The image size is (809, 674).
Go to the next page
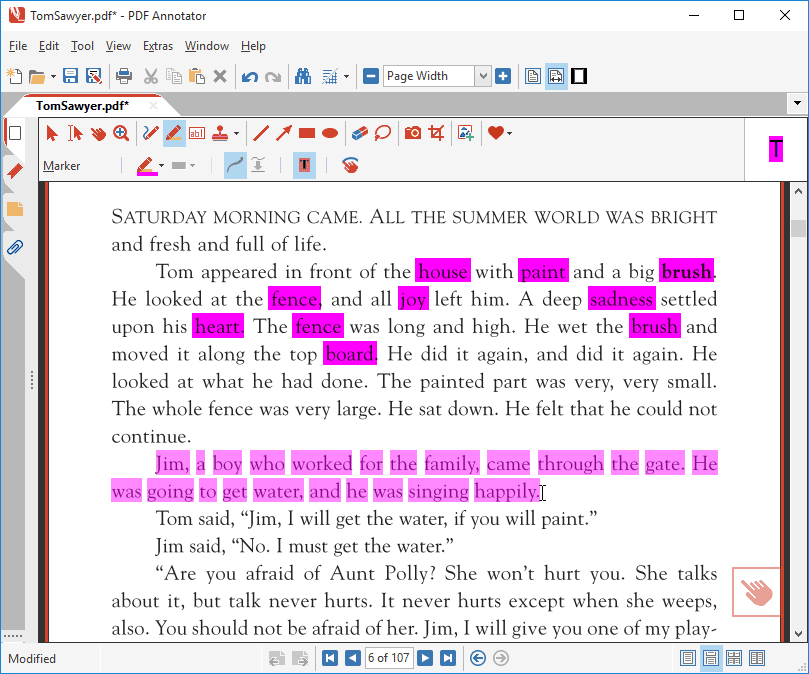425,658
